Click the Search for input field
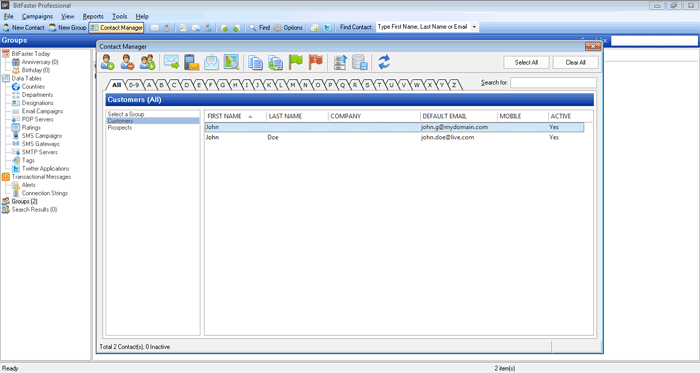 [553, 83]
